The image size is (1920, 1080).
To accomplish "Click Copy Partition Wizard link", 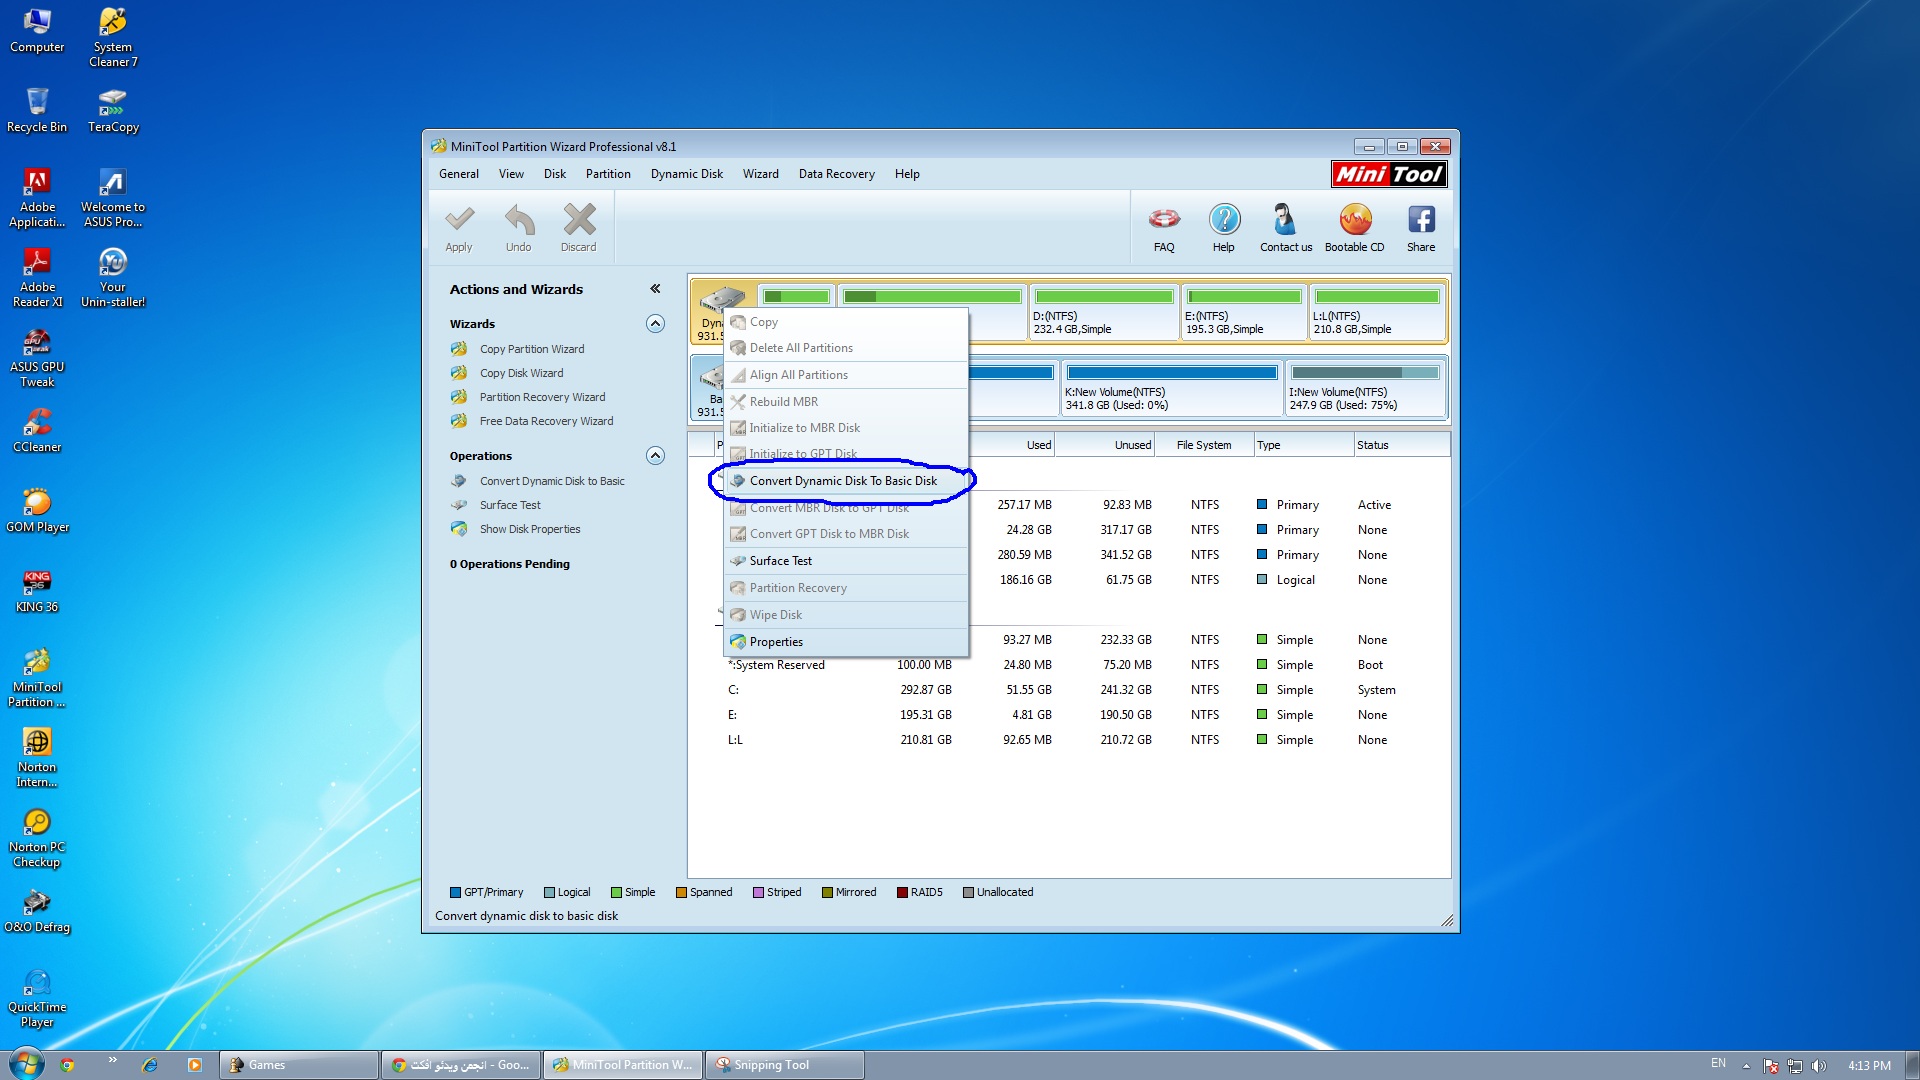I will [531, 347].
